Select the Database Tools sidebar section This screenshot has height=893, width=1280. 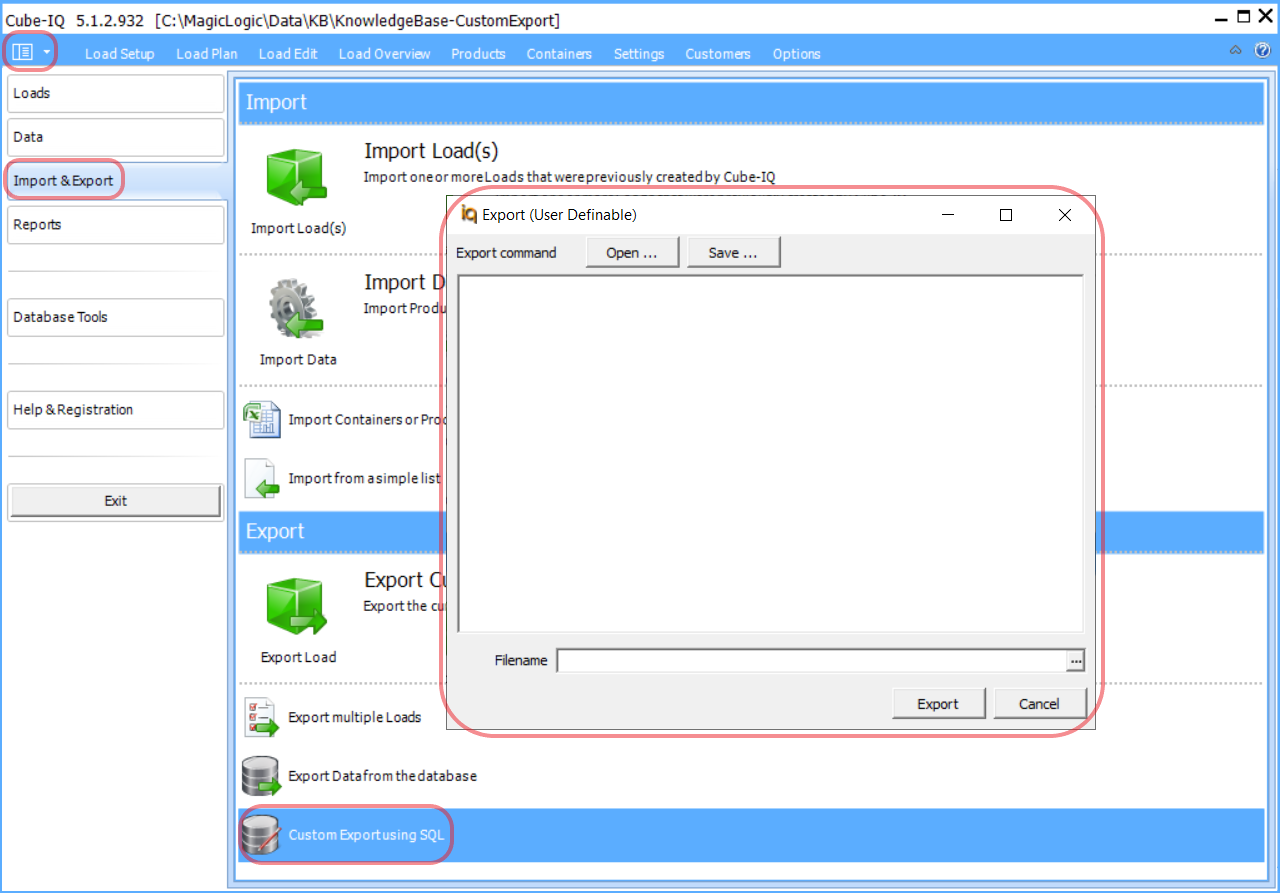(116, 317)
